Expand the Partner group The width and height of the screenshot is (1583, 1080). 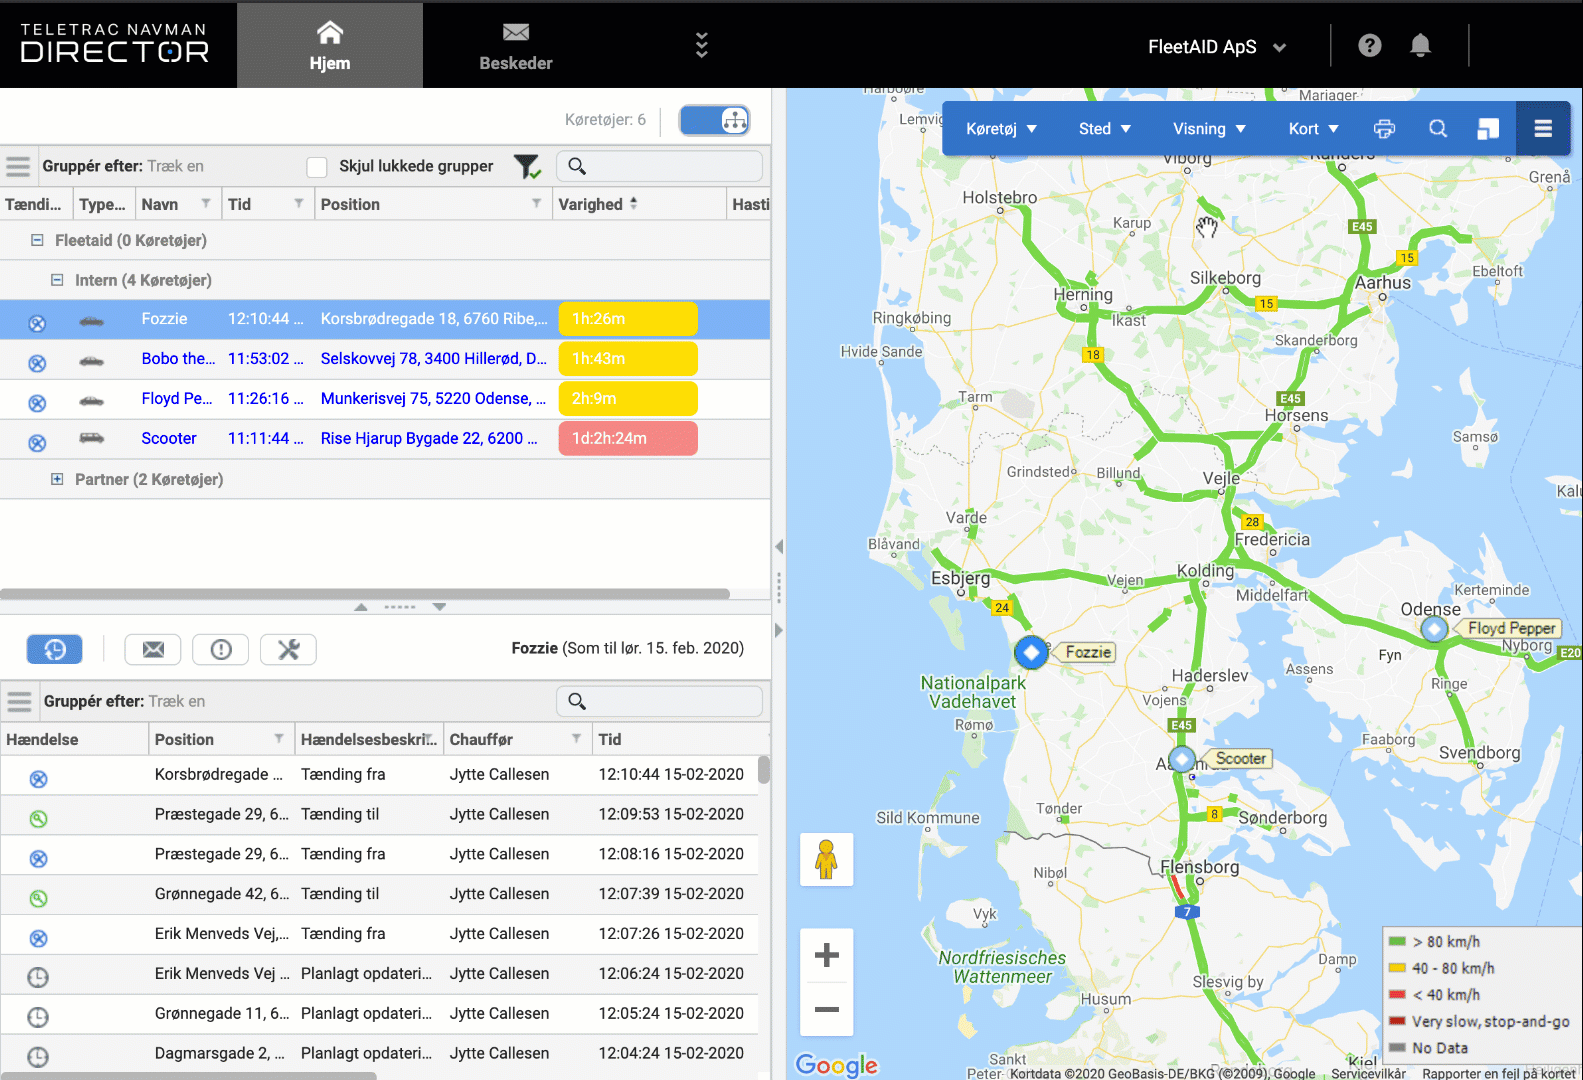pyautogui.click(x=57, y=479)
